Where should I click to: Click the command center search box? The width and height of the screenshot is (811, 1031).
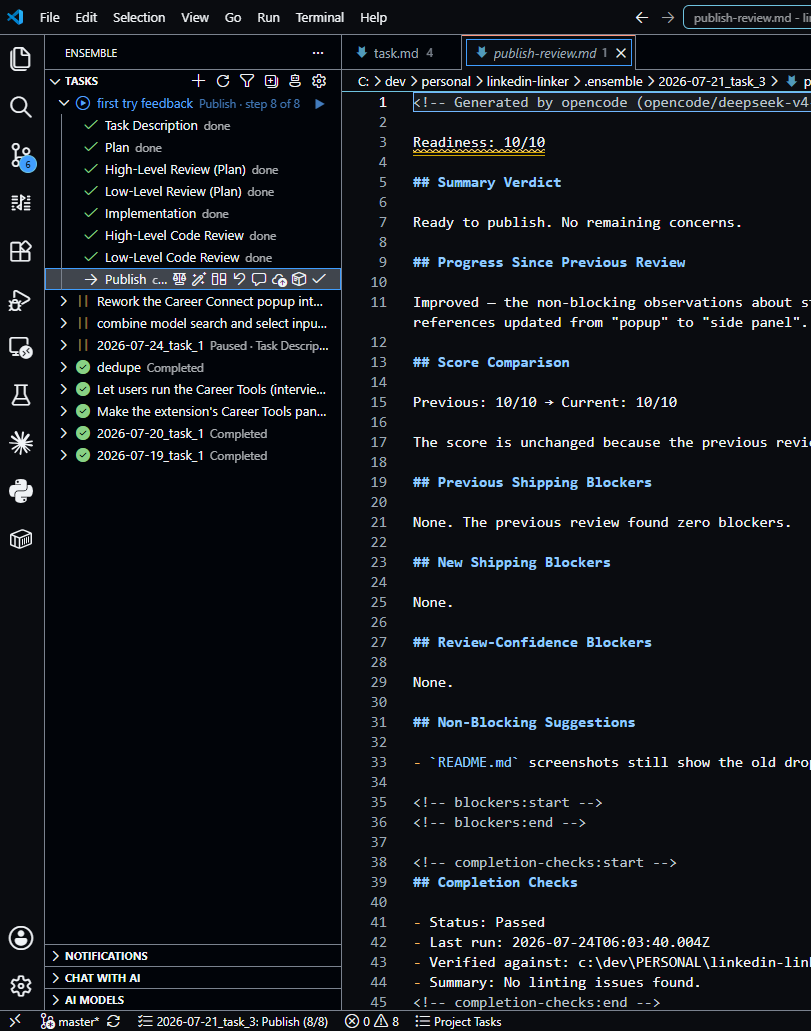click(x=747, y=18)
